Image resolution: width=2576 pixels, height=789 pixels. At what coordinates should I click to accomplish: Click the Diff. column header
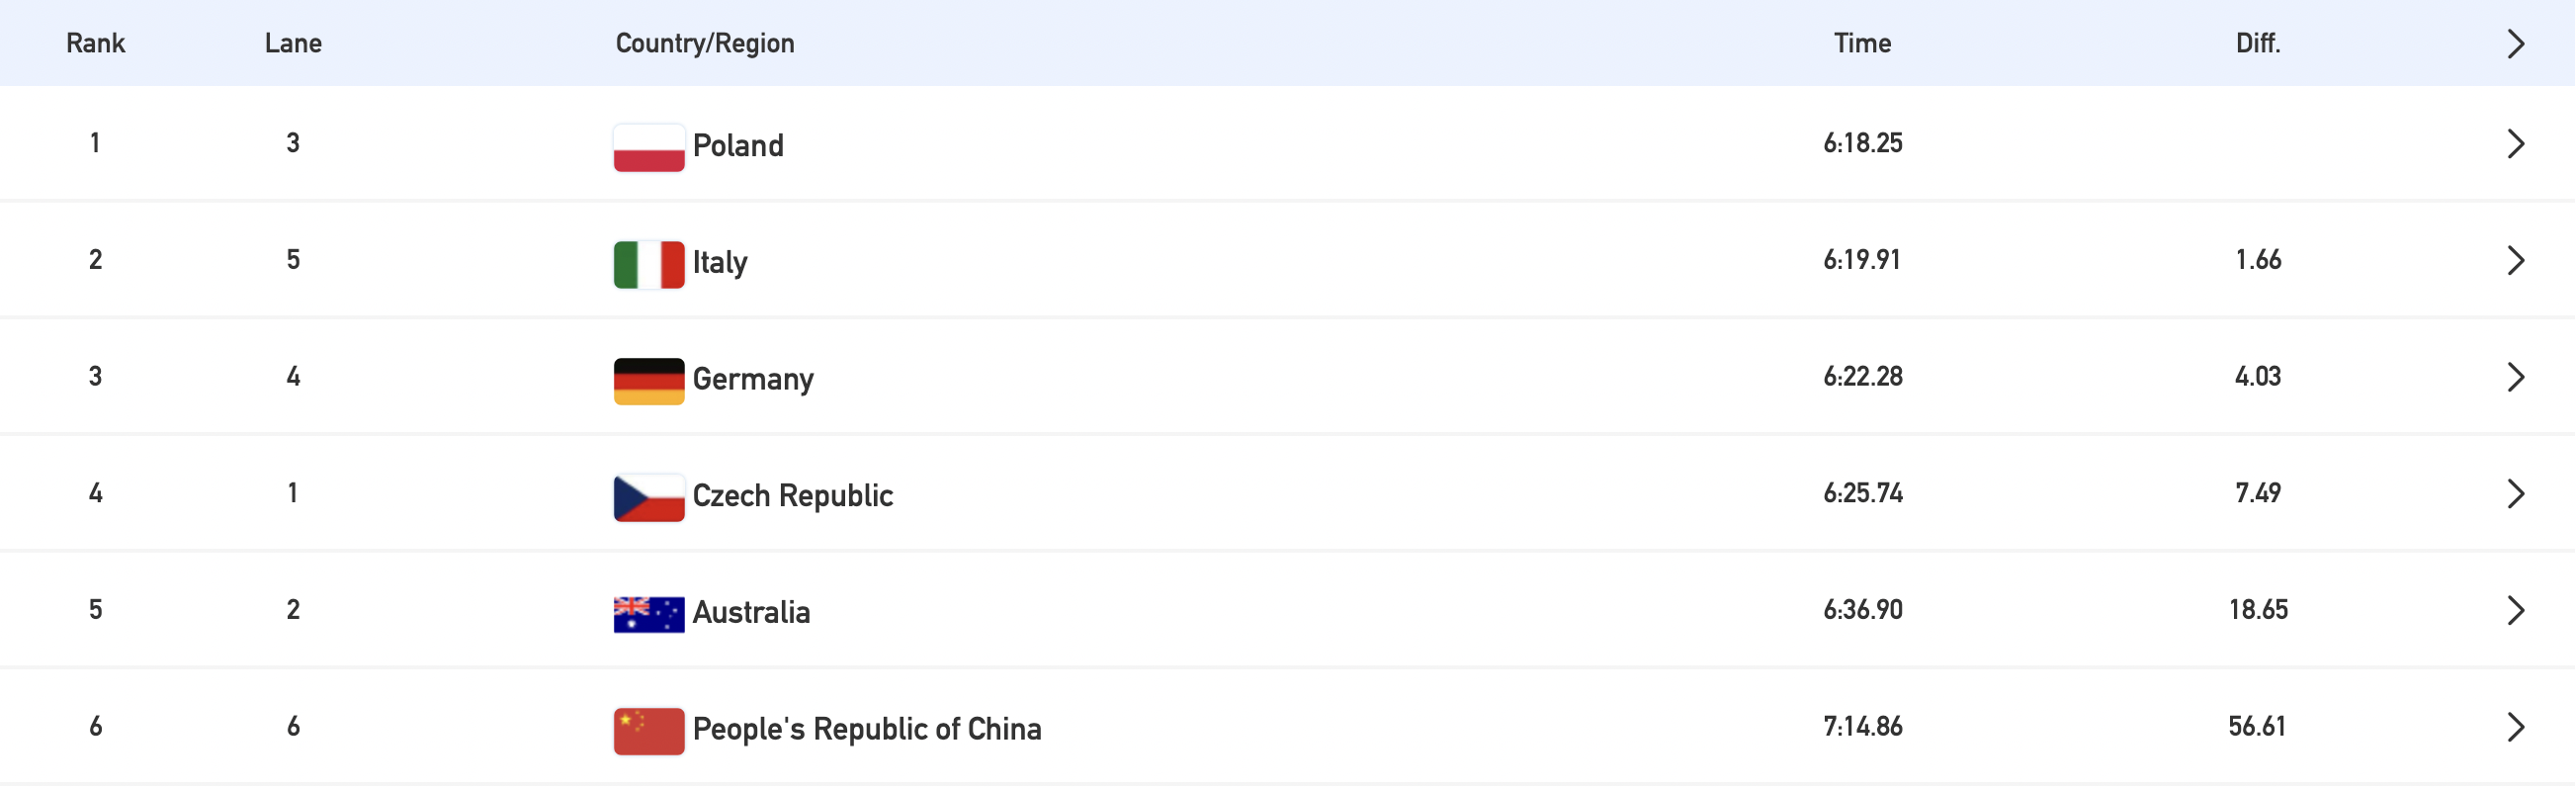(x=2258, y=43)
